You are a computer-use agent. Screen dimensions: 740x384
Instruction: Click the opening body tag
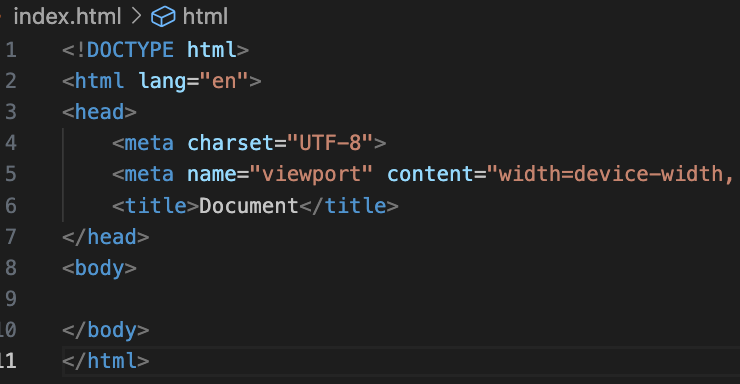pos(100,268)
